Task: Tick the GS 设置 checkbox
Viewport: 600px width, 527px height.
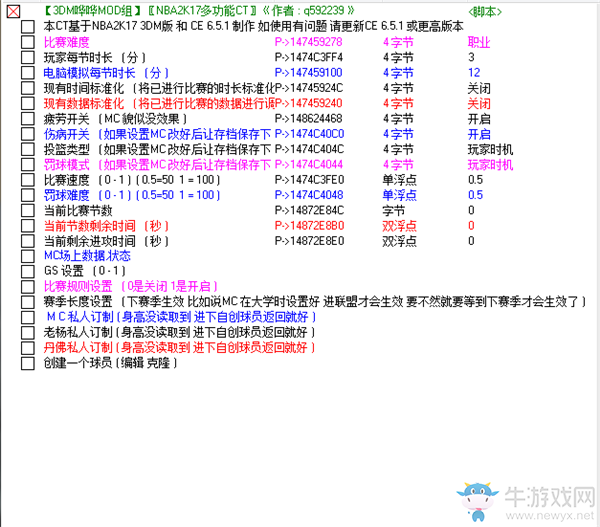Action: click(x=28, y=271)
